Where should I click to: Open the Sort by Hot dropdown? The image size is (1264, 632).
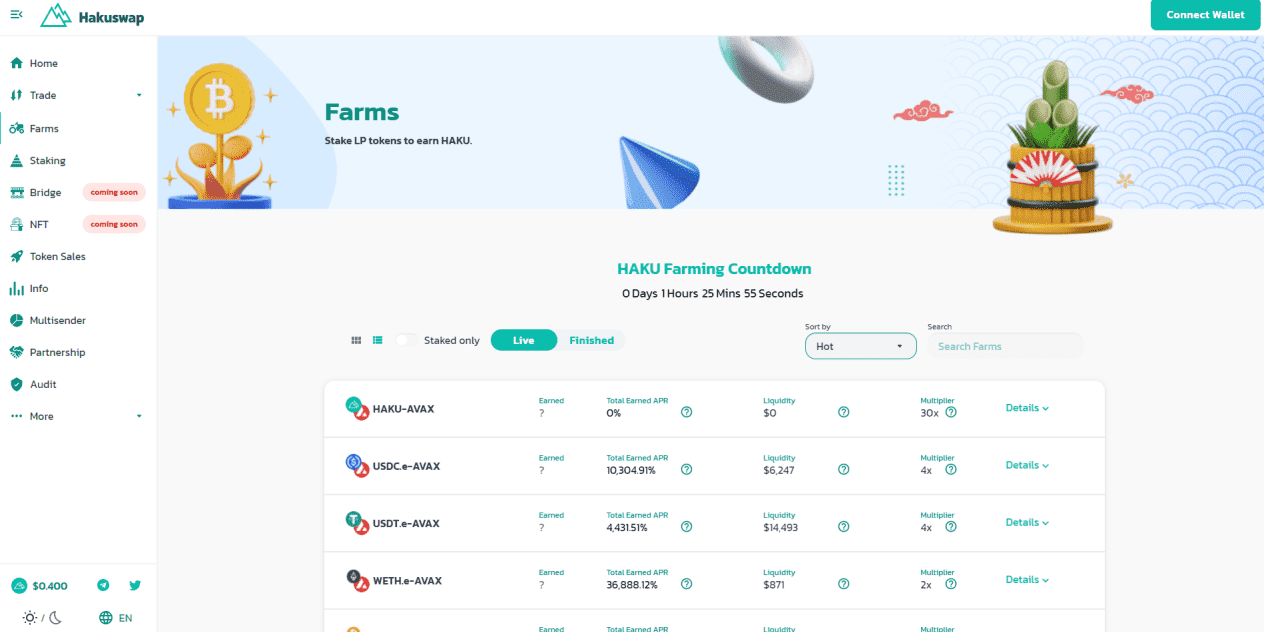pos(860,346)
